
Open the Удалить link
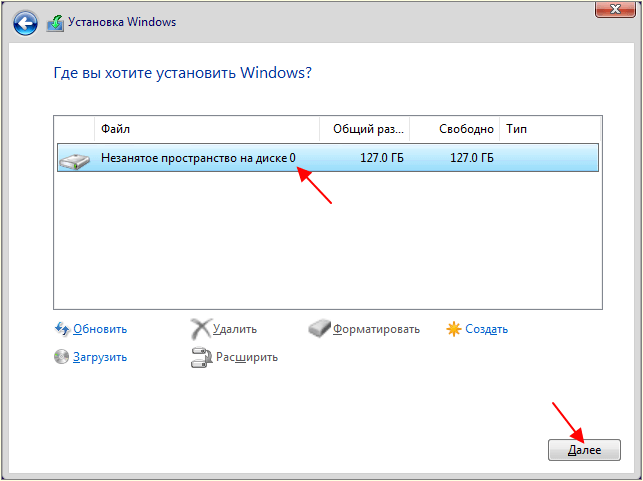tap(235, 329)
